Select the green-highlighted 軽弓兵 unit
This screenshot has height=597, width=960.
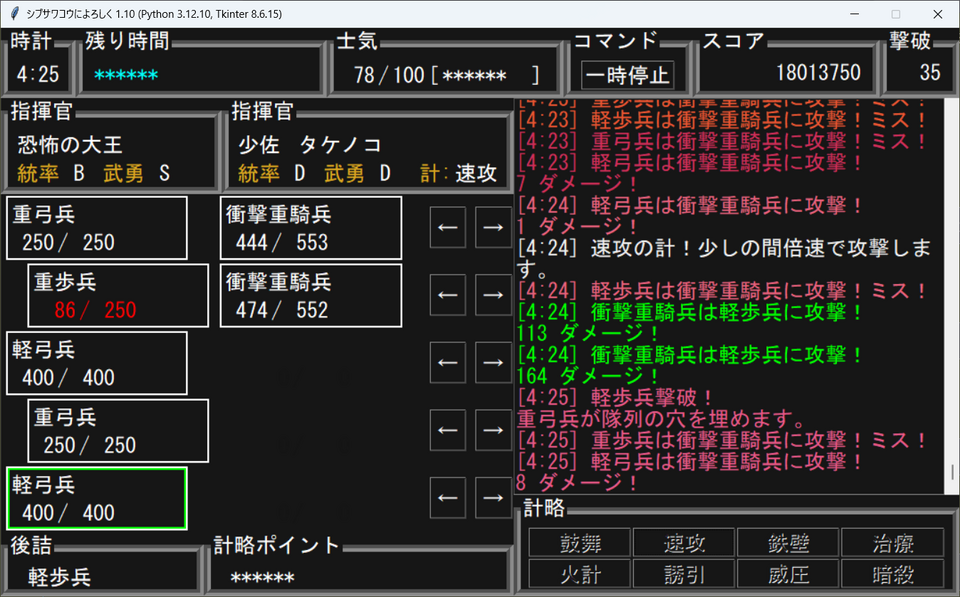(96, 498)
